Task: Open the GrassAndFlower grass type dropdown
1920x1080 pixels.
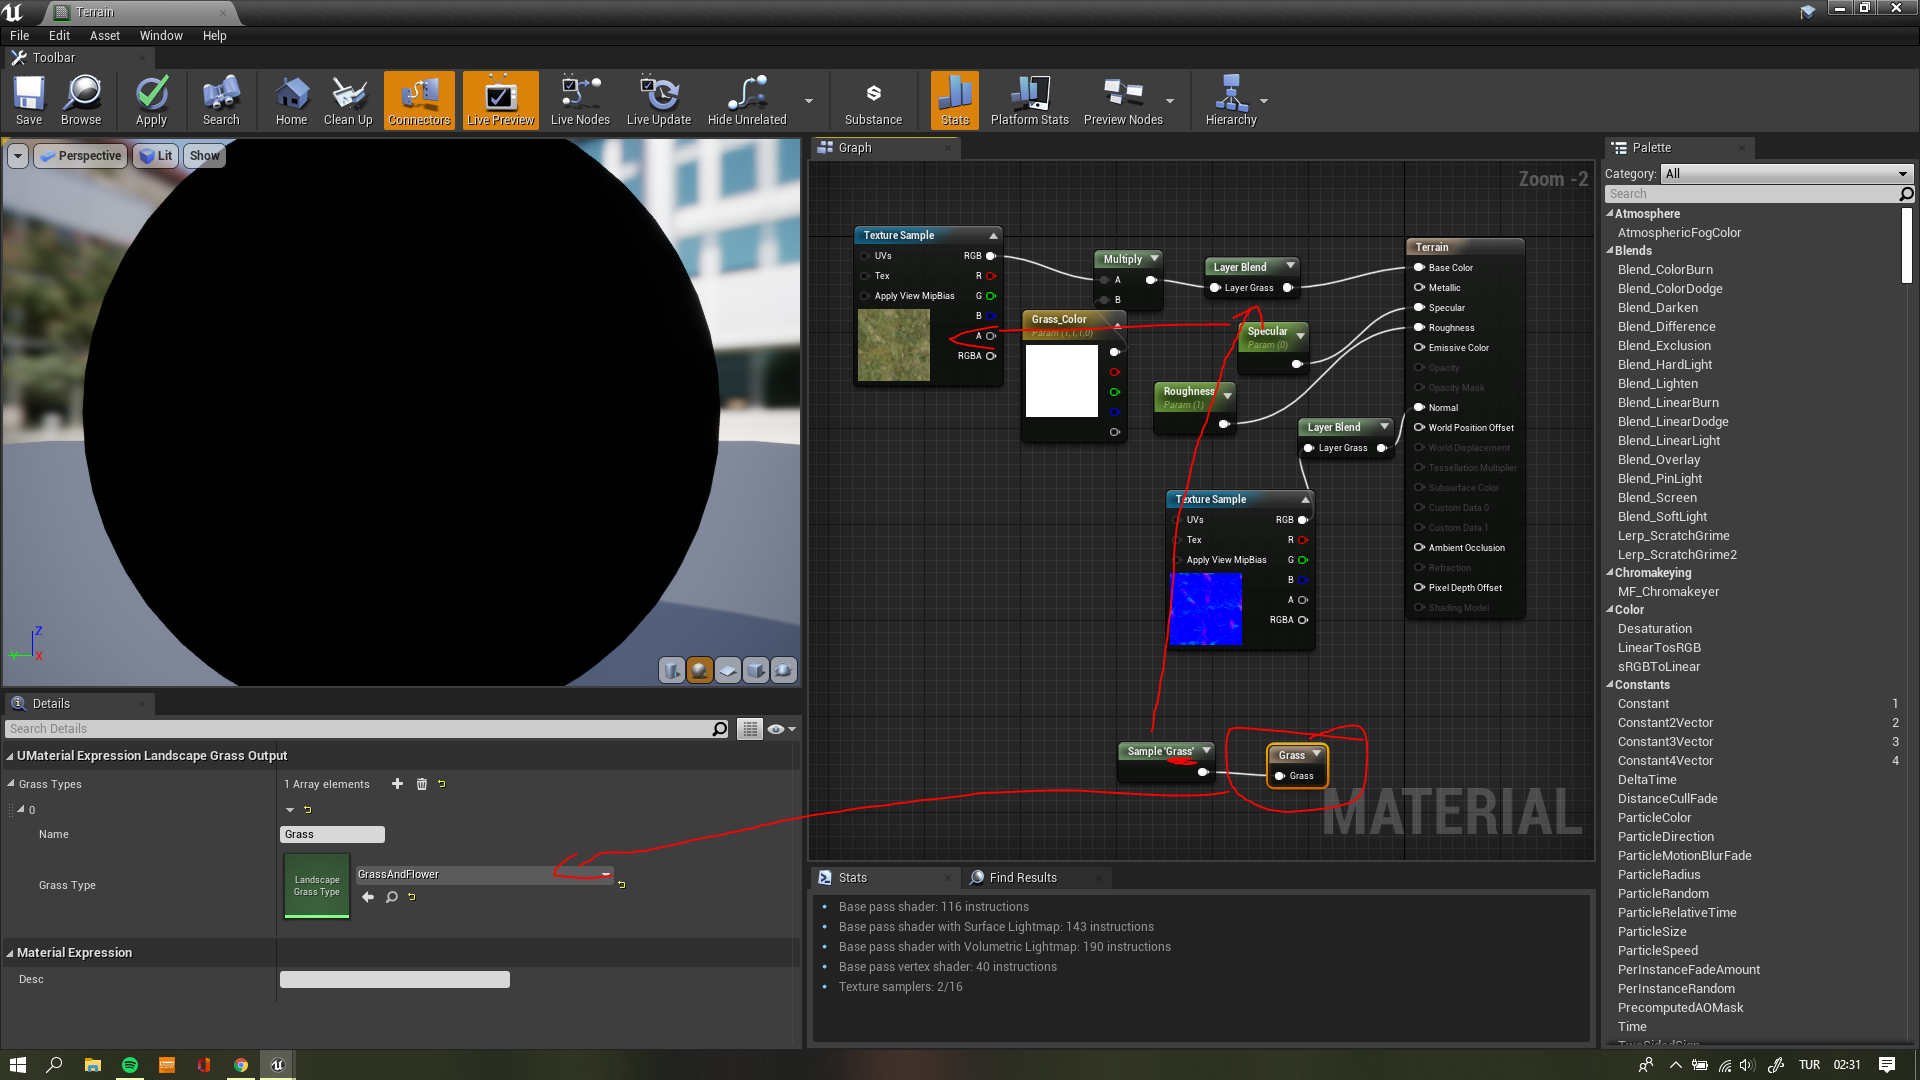Action: click(x=485, y=874)
